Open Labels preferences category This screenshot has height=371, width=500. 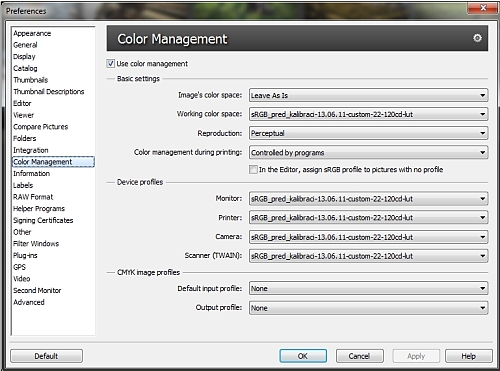(x=23, y=185)
